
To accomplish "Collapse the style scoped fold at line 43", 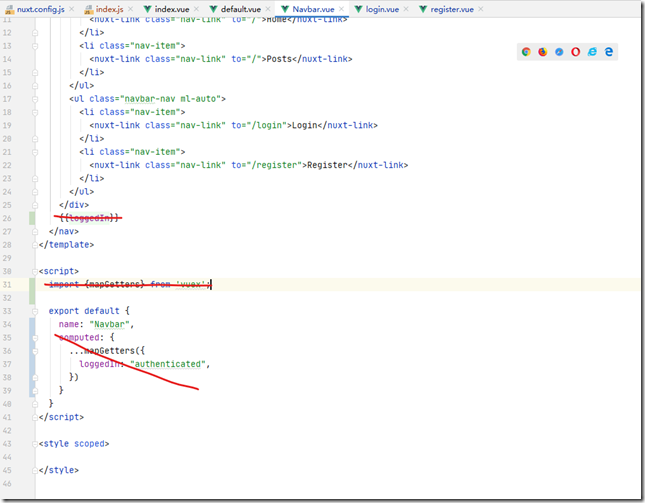I will click(x=35, y=444).
